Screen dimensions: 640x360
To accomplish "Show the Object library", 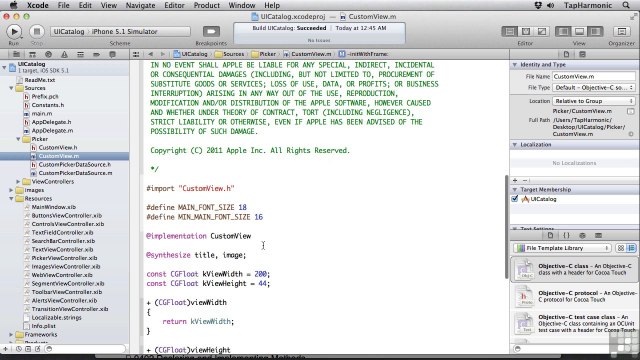I will pos(582,236).
